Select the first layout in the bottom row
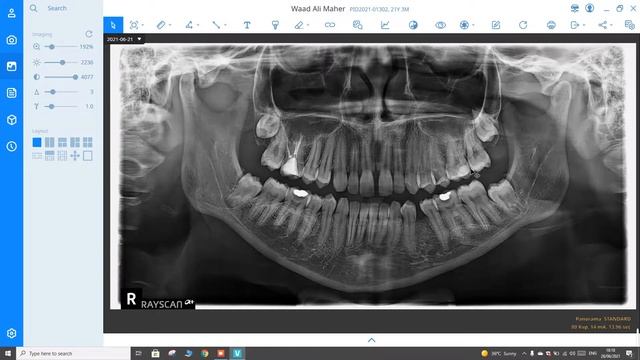Screen dimensions: 640x360 tap(37, 156)
